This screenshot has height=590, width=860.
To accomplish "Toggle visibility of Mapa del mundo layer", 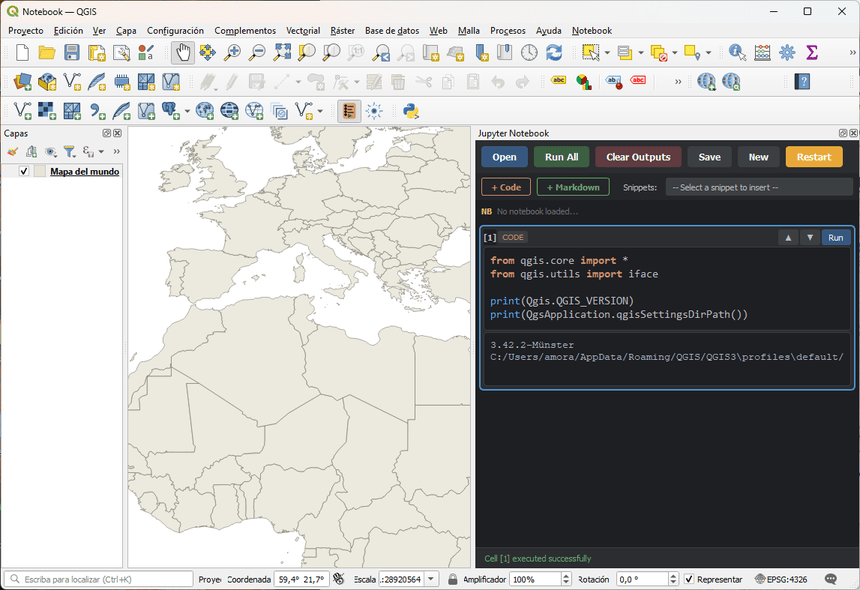I will [x=24, y=171].
